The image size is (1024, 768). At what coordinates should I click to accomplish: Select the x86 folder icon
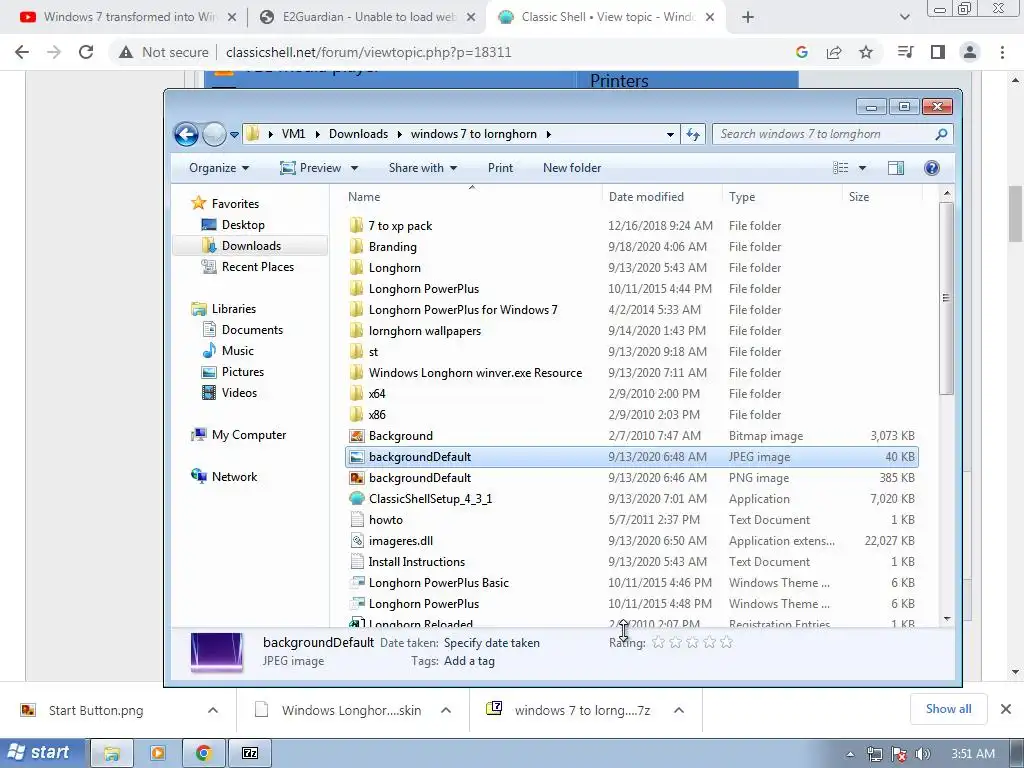tap(357, 415)
